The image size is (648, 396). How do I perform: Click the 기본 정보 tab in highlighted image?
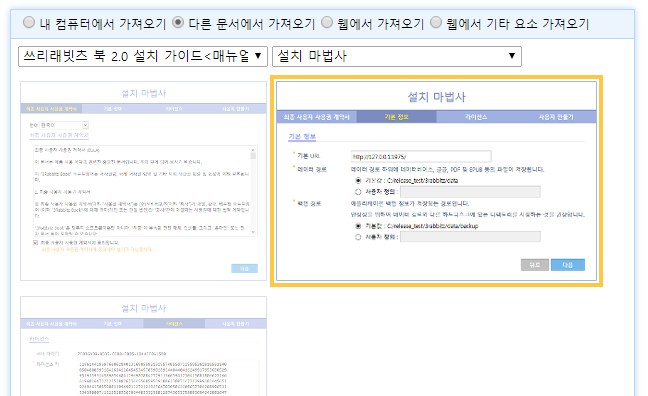(x=396, y=117)
